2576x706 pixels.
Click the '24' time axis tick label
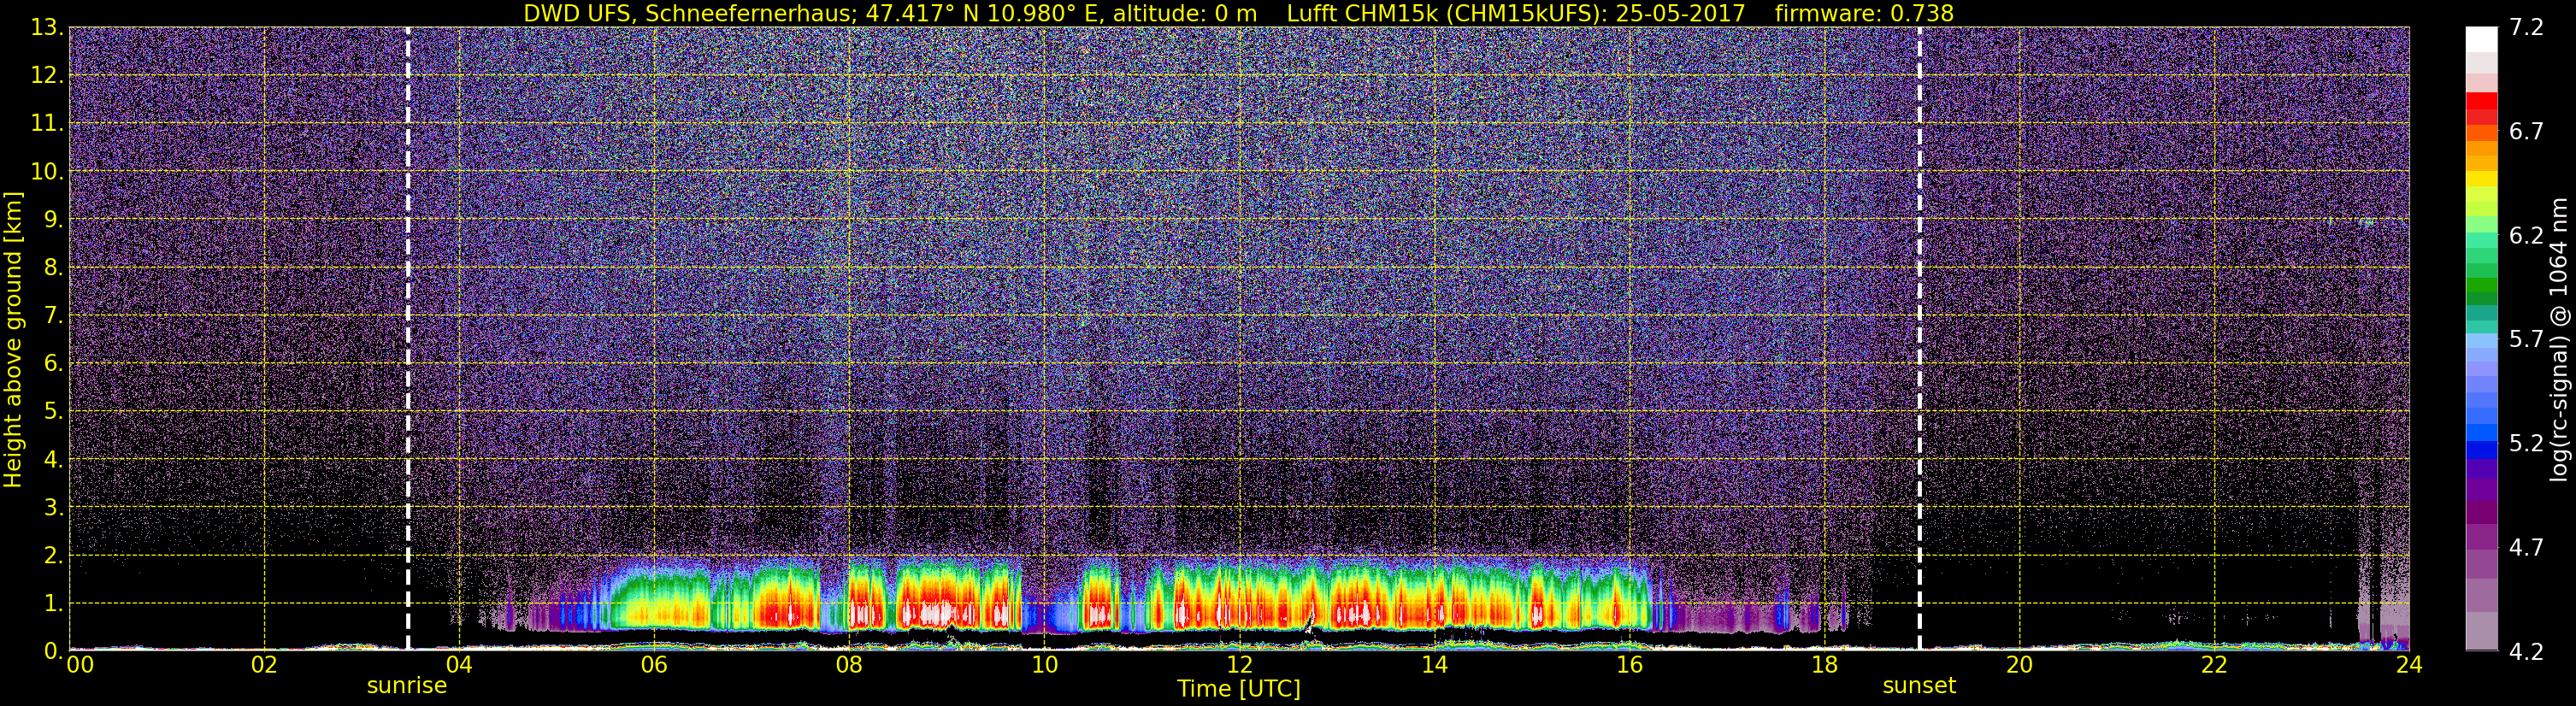(x=2409, y=665)
